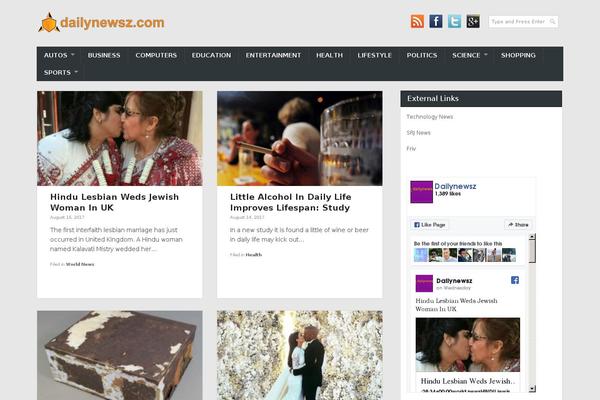Click the purple avatar in the Facebook post
Image resolution: width=600 pixels, height=400 pixels.
point(424,284)
